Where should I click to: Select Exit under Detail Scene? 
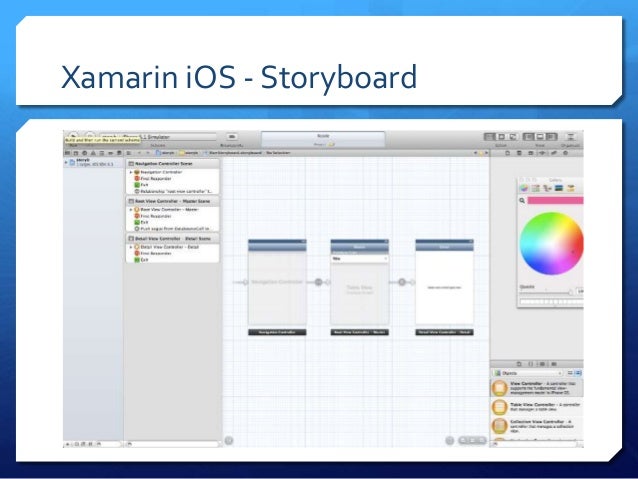[141, 260]
